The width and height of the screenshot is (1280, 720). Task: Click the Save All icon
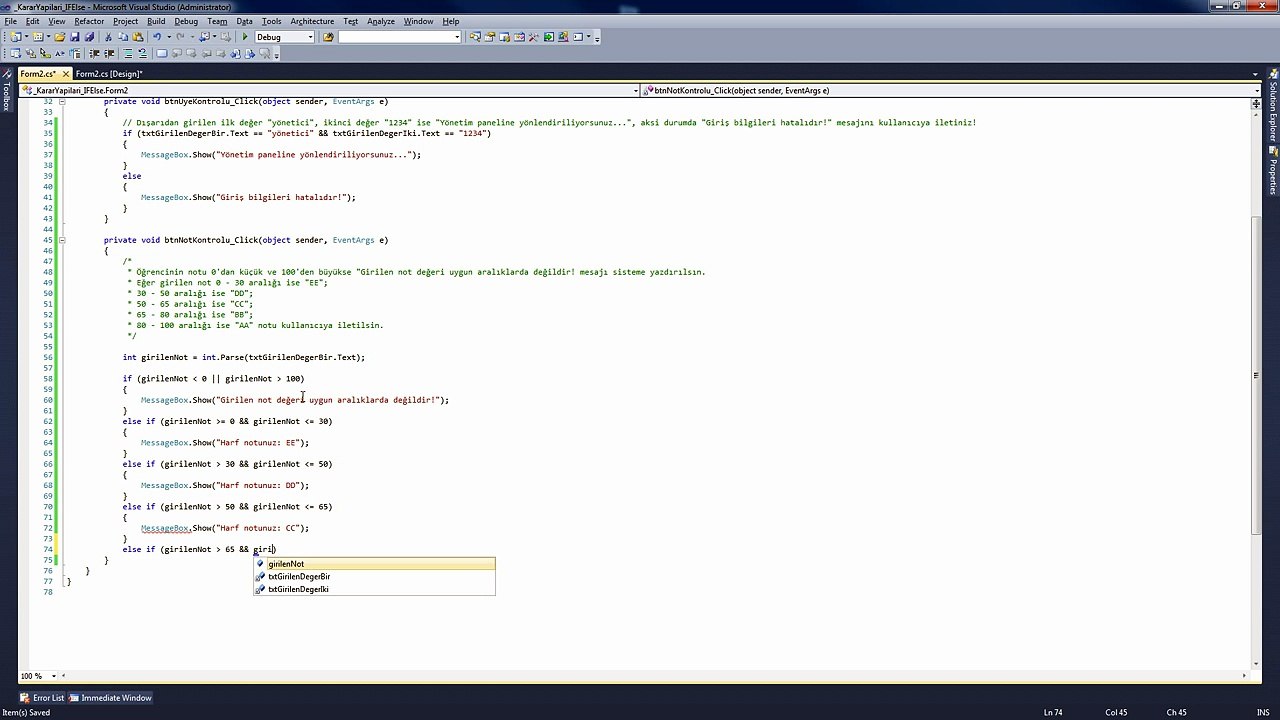click(89, 37)
